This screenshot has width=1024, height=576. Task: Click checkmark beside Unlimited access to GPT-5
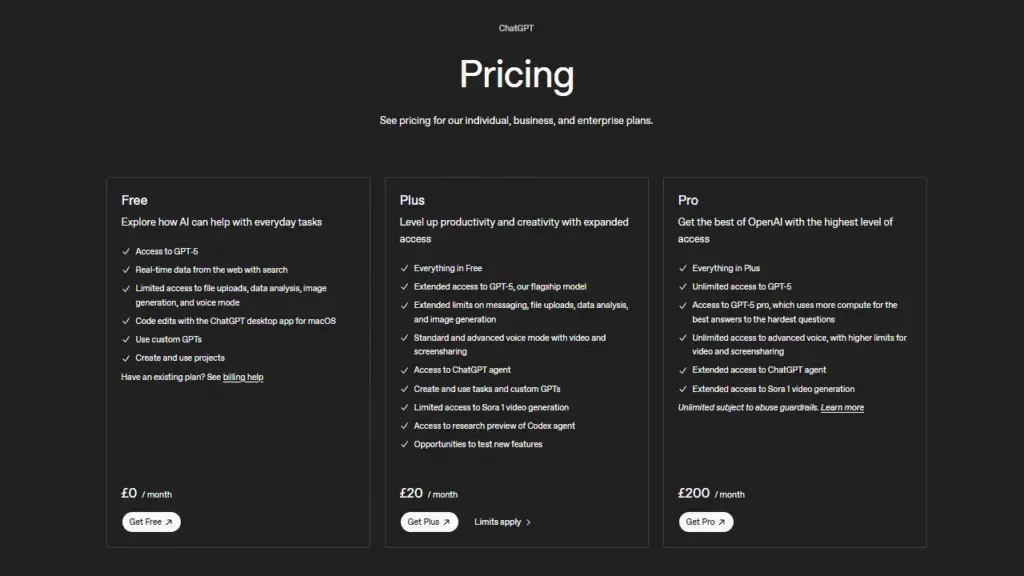click(x=682, y=287)
